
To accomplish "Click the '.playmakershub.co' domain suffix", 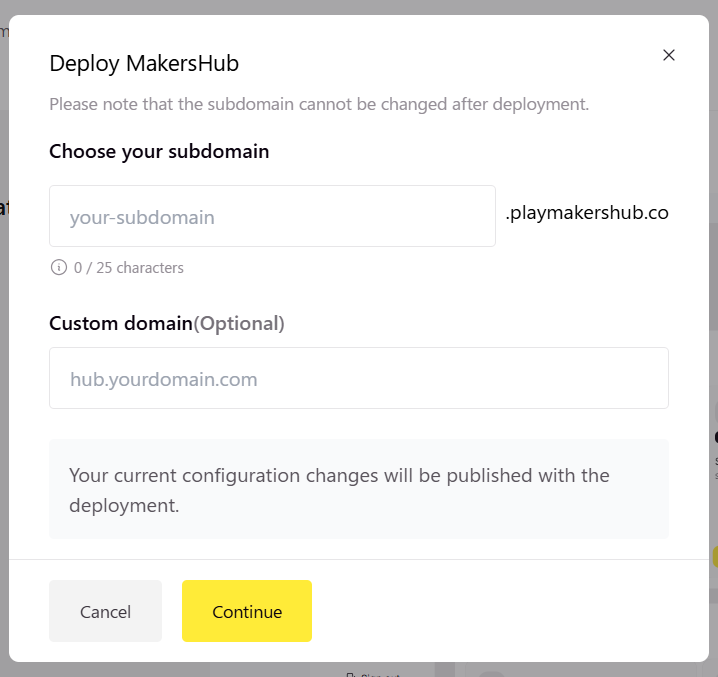I will 587,213.
